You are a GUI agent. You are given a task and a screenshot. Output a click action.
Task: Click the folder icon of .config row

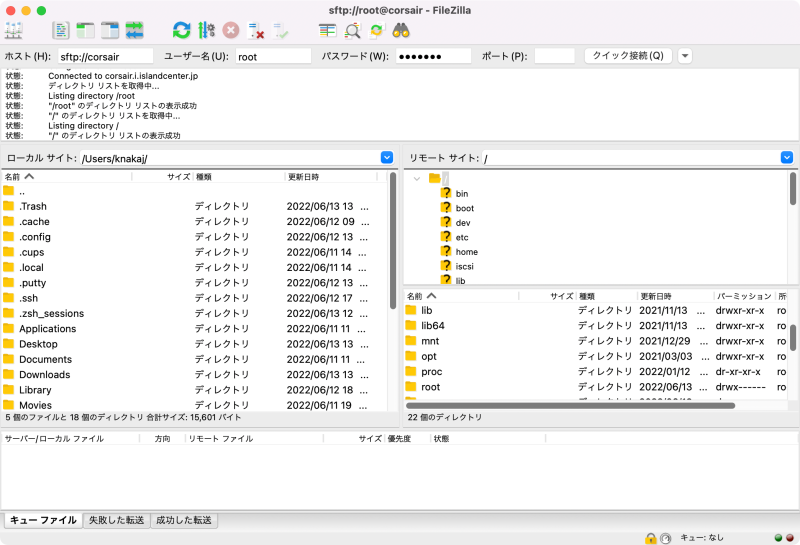(x=8, y=237)
